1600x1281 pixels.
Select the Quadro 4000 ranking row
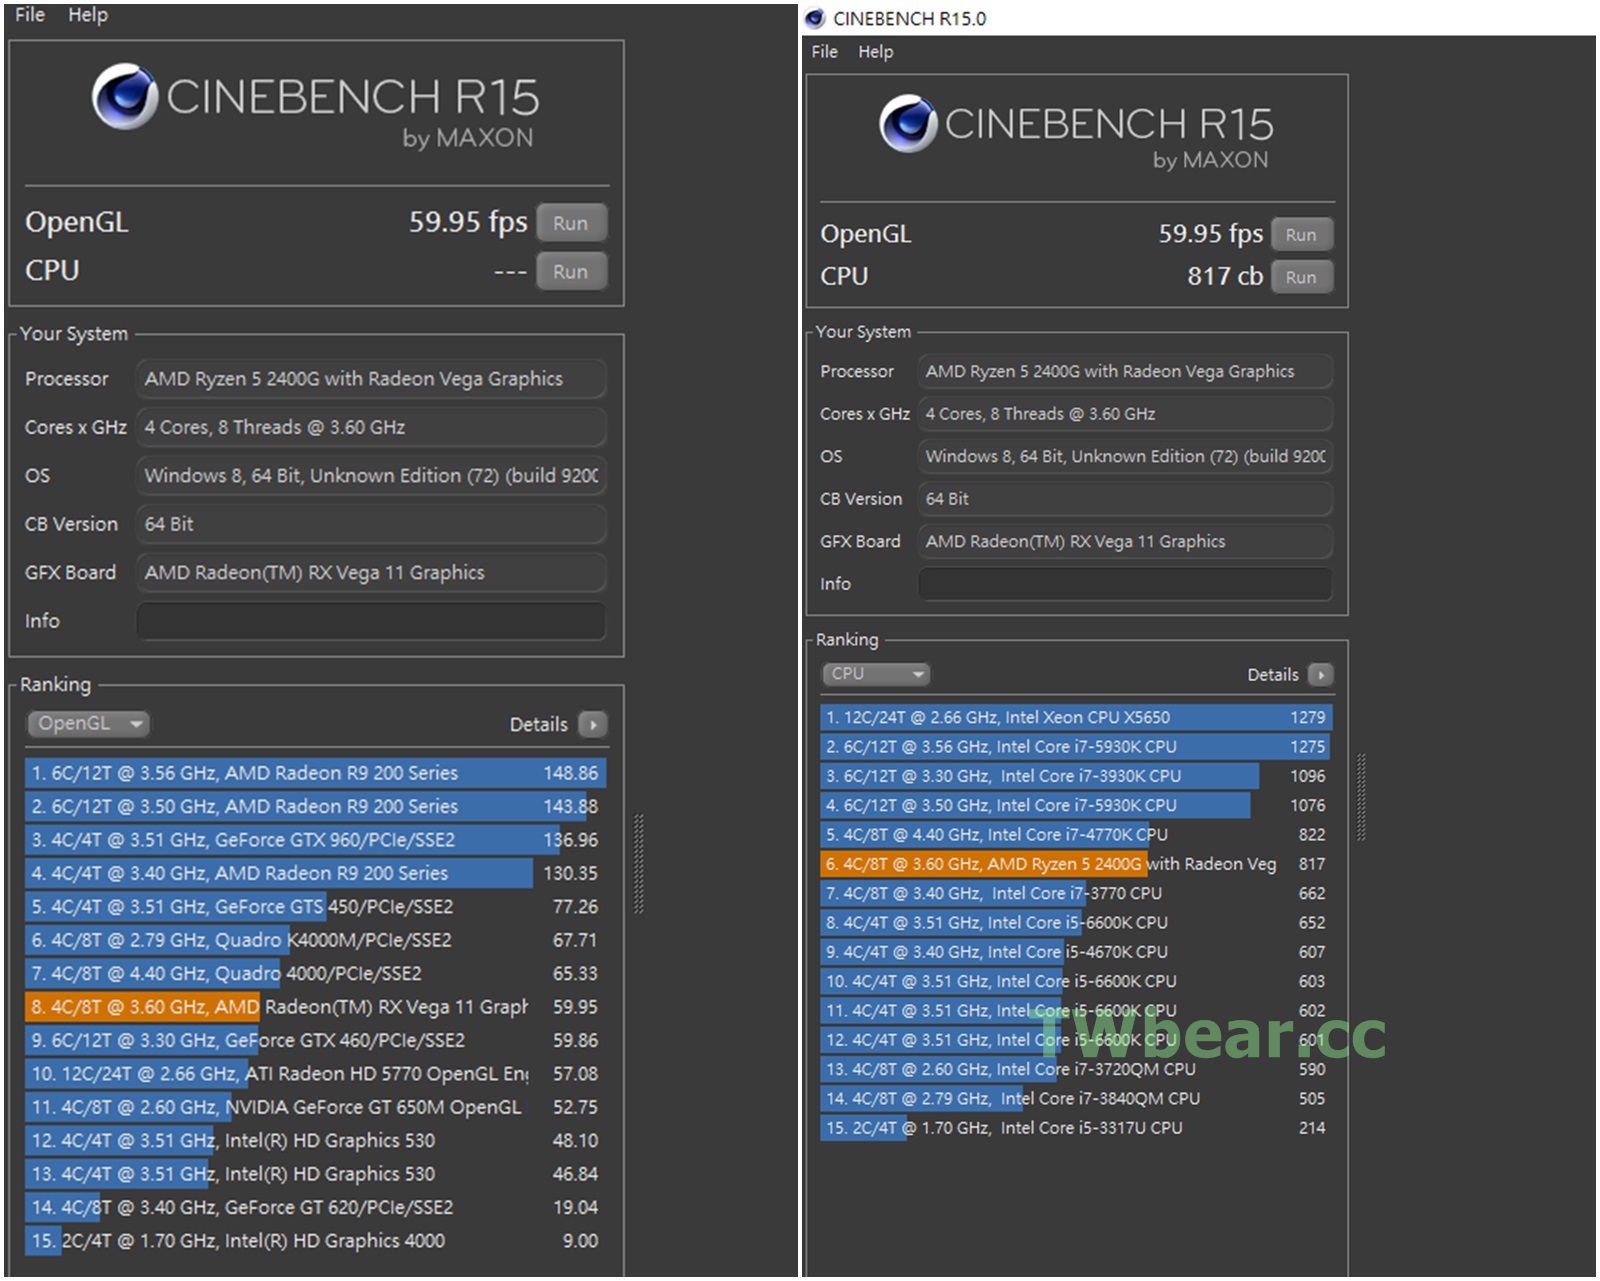click(x=316, y=973)
